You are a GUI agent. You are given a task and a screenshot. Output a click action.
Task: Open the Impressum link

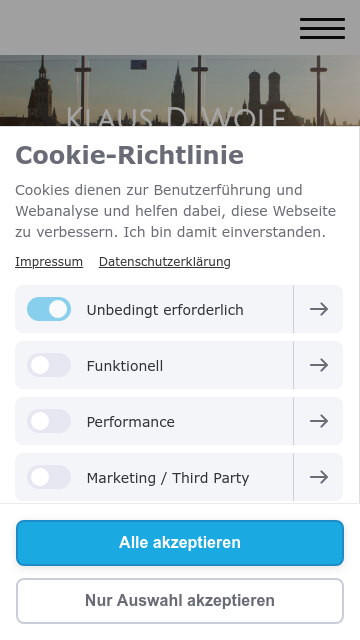point(49,262)
